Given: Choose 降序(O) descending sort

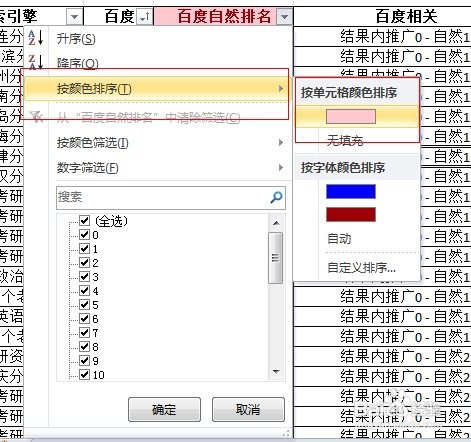Looking at the screenshot, I should 77,63.
